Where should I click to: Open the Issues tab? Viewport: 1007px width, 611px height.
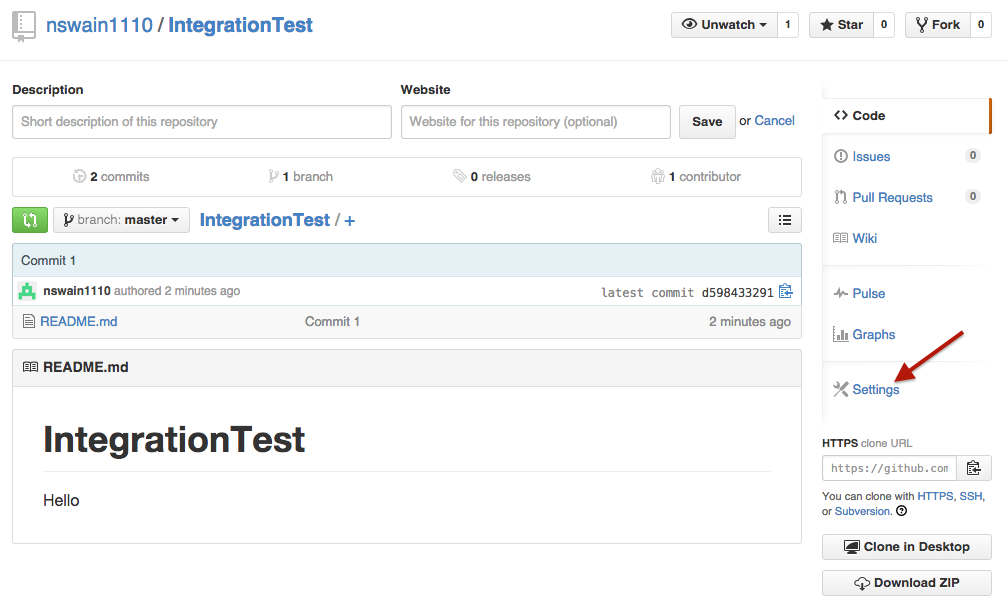point(871,157)
